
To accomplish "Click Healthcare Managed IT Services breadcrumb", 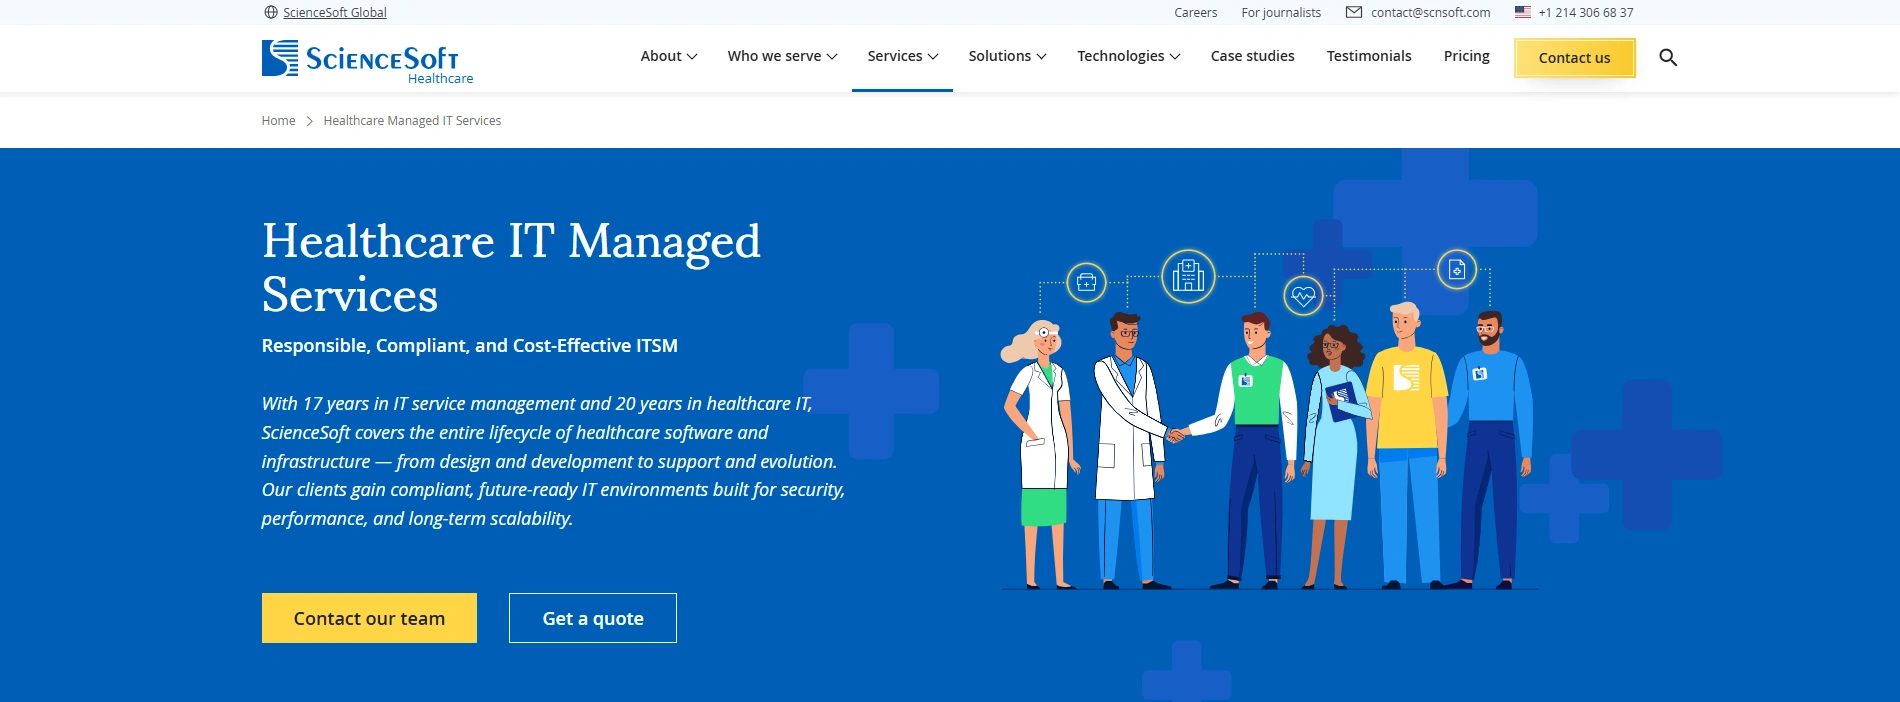I will (412, 120).
